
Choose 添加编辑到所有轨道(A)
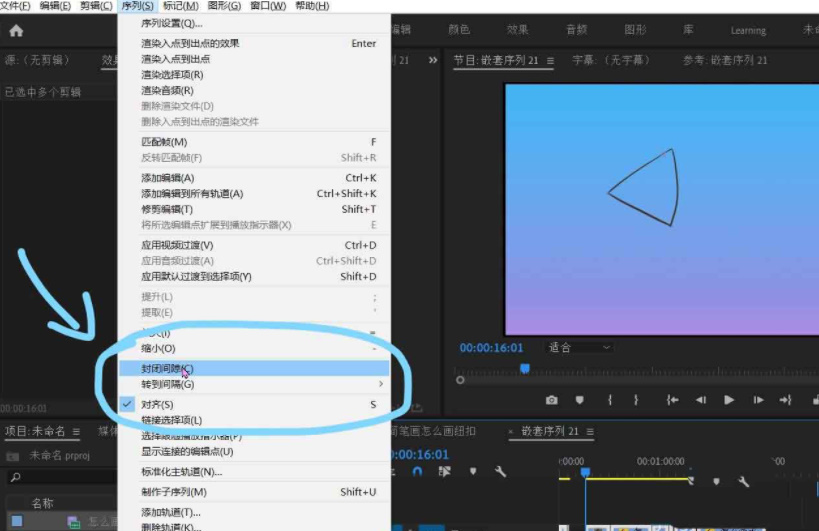point(254,194)
